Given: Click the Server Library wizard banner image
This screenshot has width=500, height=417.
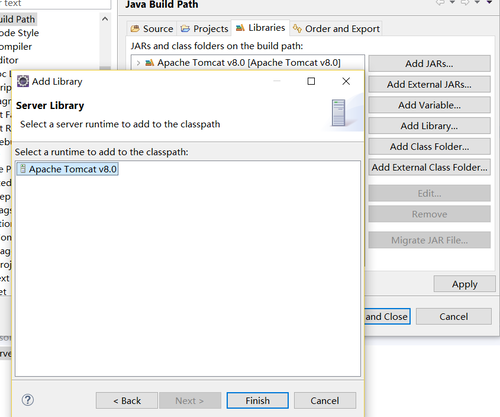Looking at the screenshot, I should [343, 112].
